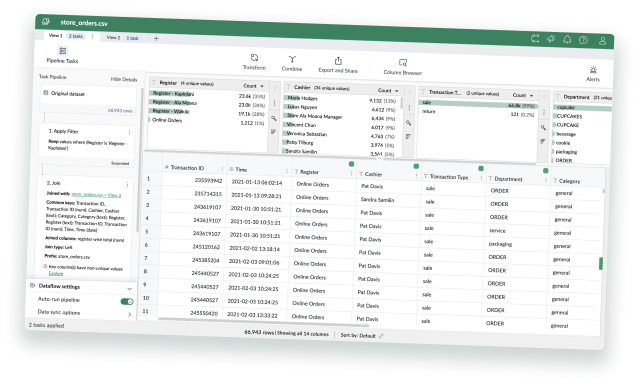Click the Pipeline Tasks icon

[x=63, y=51]
